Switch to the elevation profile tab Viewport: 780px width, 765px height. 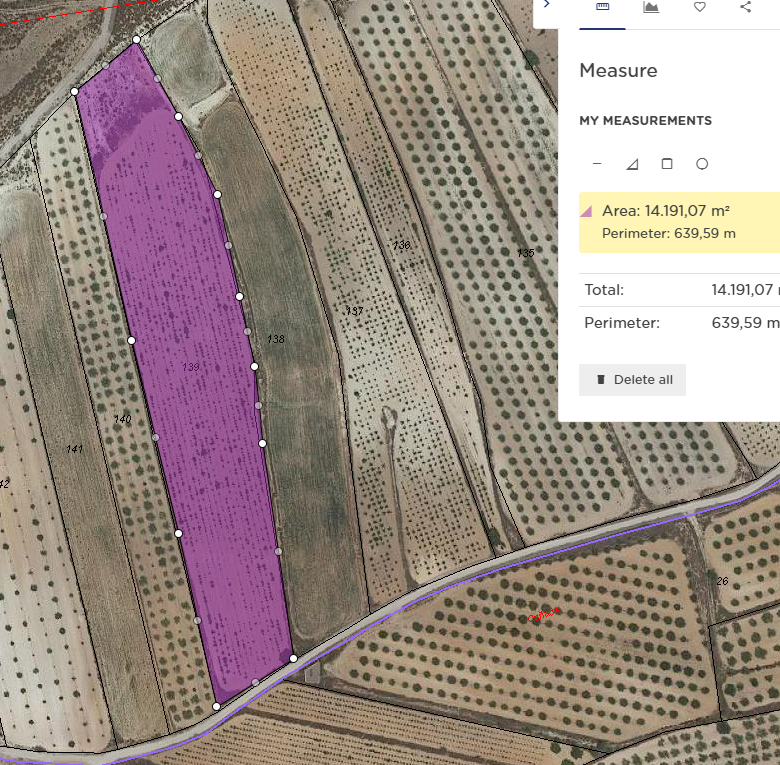click(x=651, y=7)
